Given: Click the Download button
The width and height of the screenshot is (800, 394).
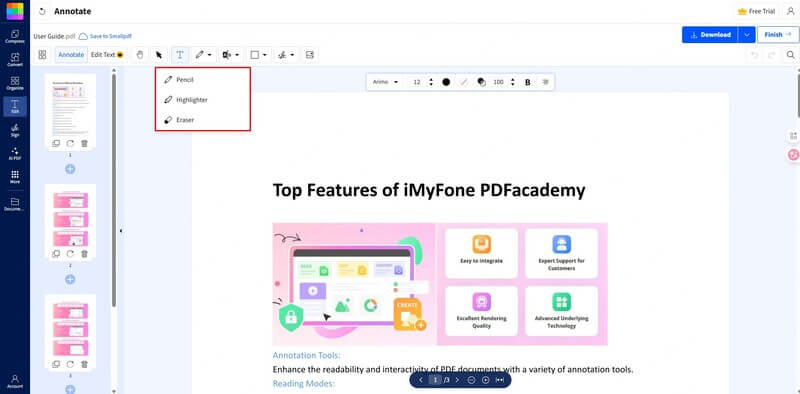Looking at the screenshot, I should coord(710,35).
